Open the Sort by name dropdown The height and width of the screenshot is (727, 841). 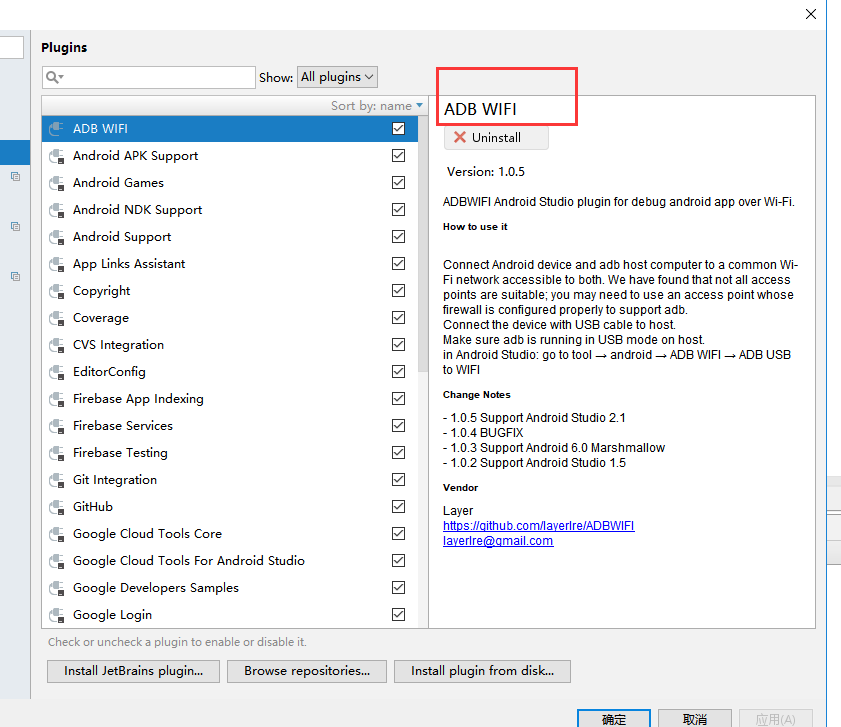(x=377, y=106)
